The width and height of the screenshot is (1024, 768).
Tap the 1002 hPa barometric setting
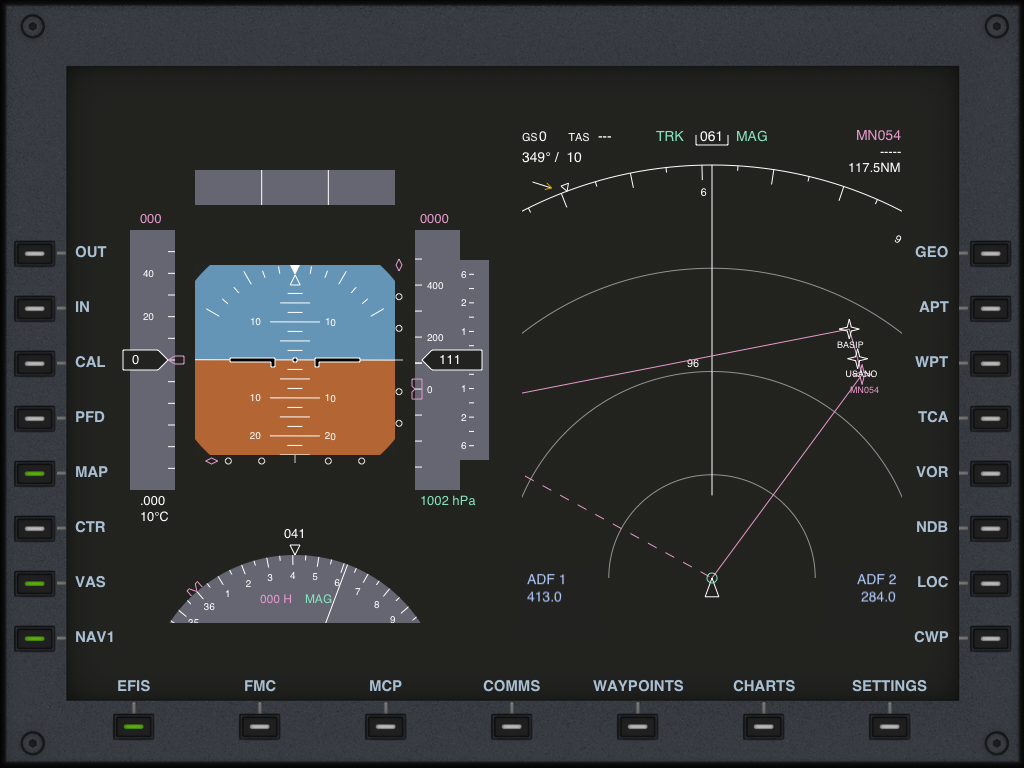tap(447, 501)
